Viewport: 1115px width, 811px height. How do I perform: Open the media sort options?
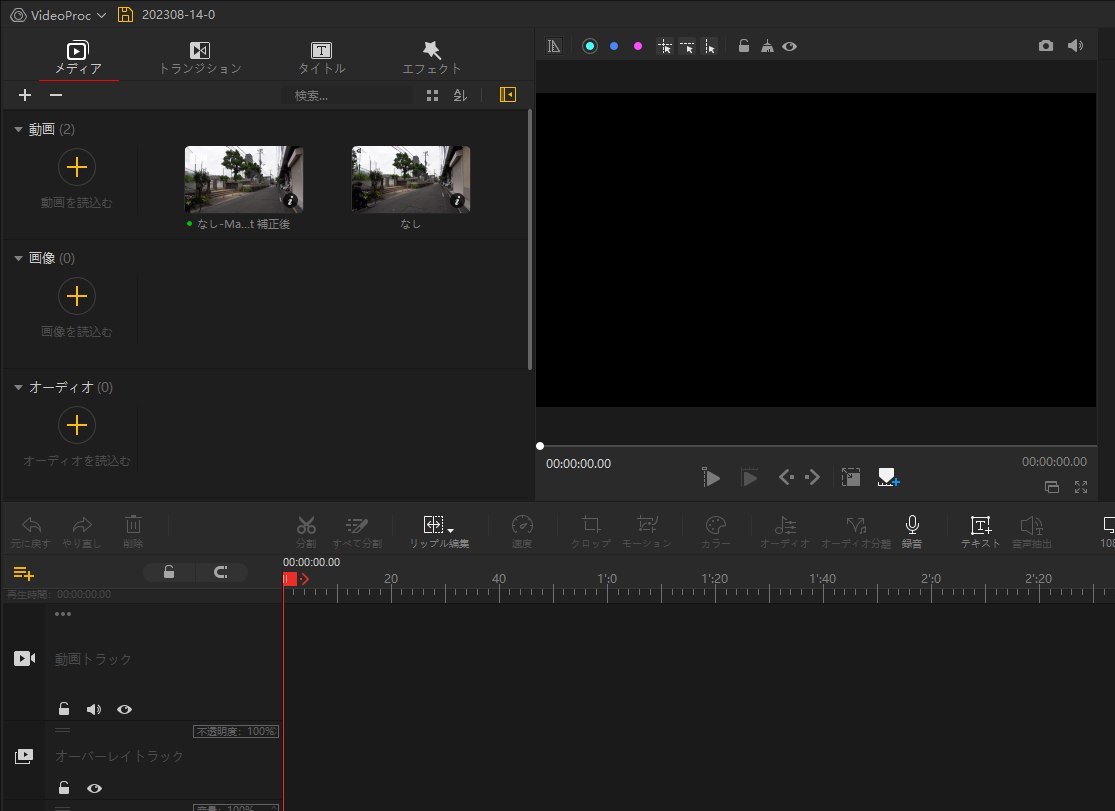coord(460,95)
